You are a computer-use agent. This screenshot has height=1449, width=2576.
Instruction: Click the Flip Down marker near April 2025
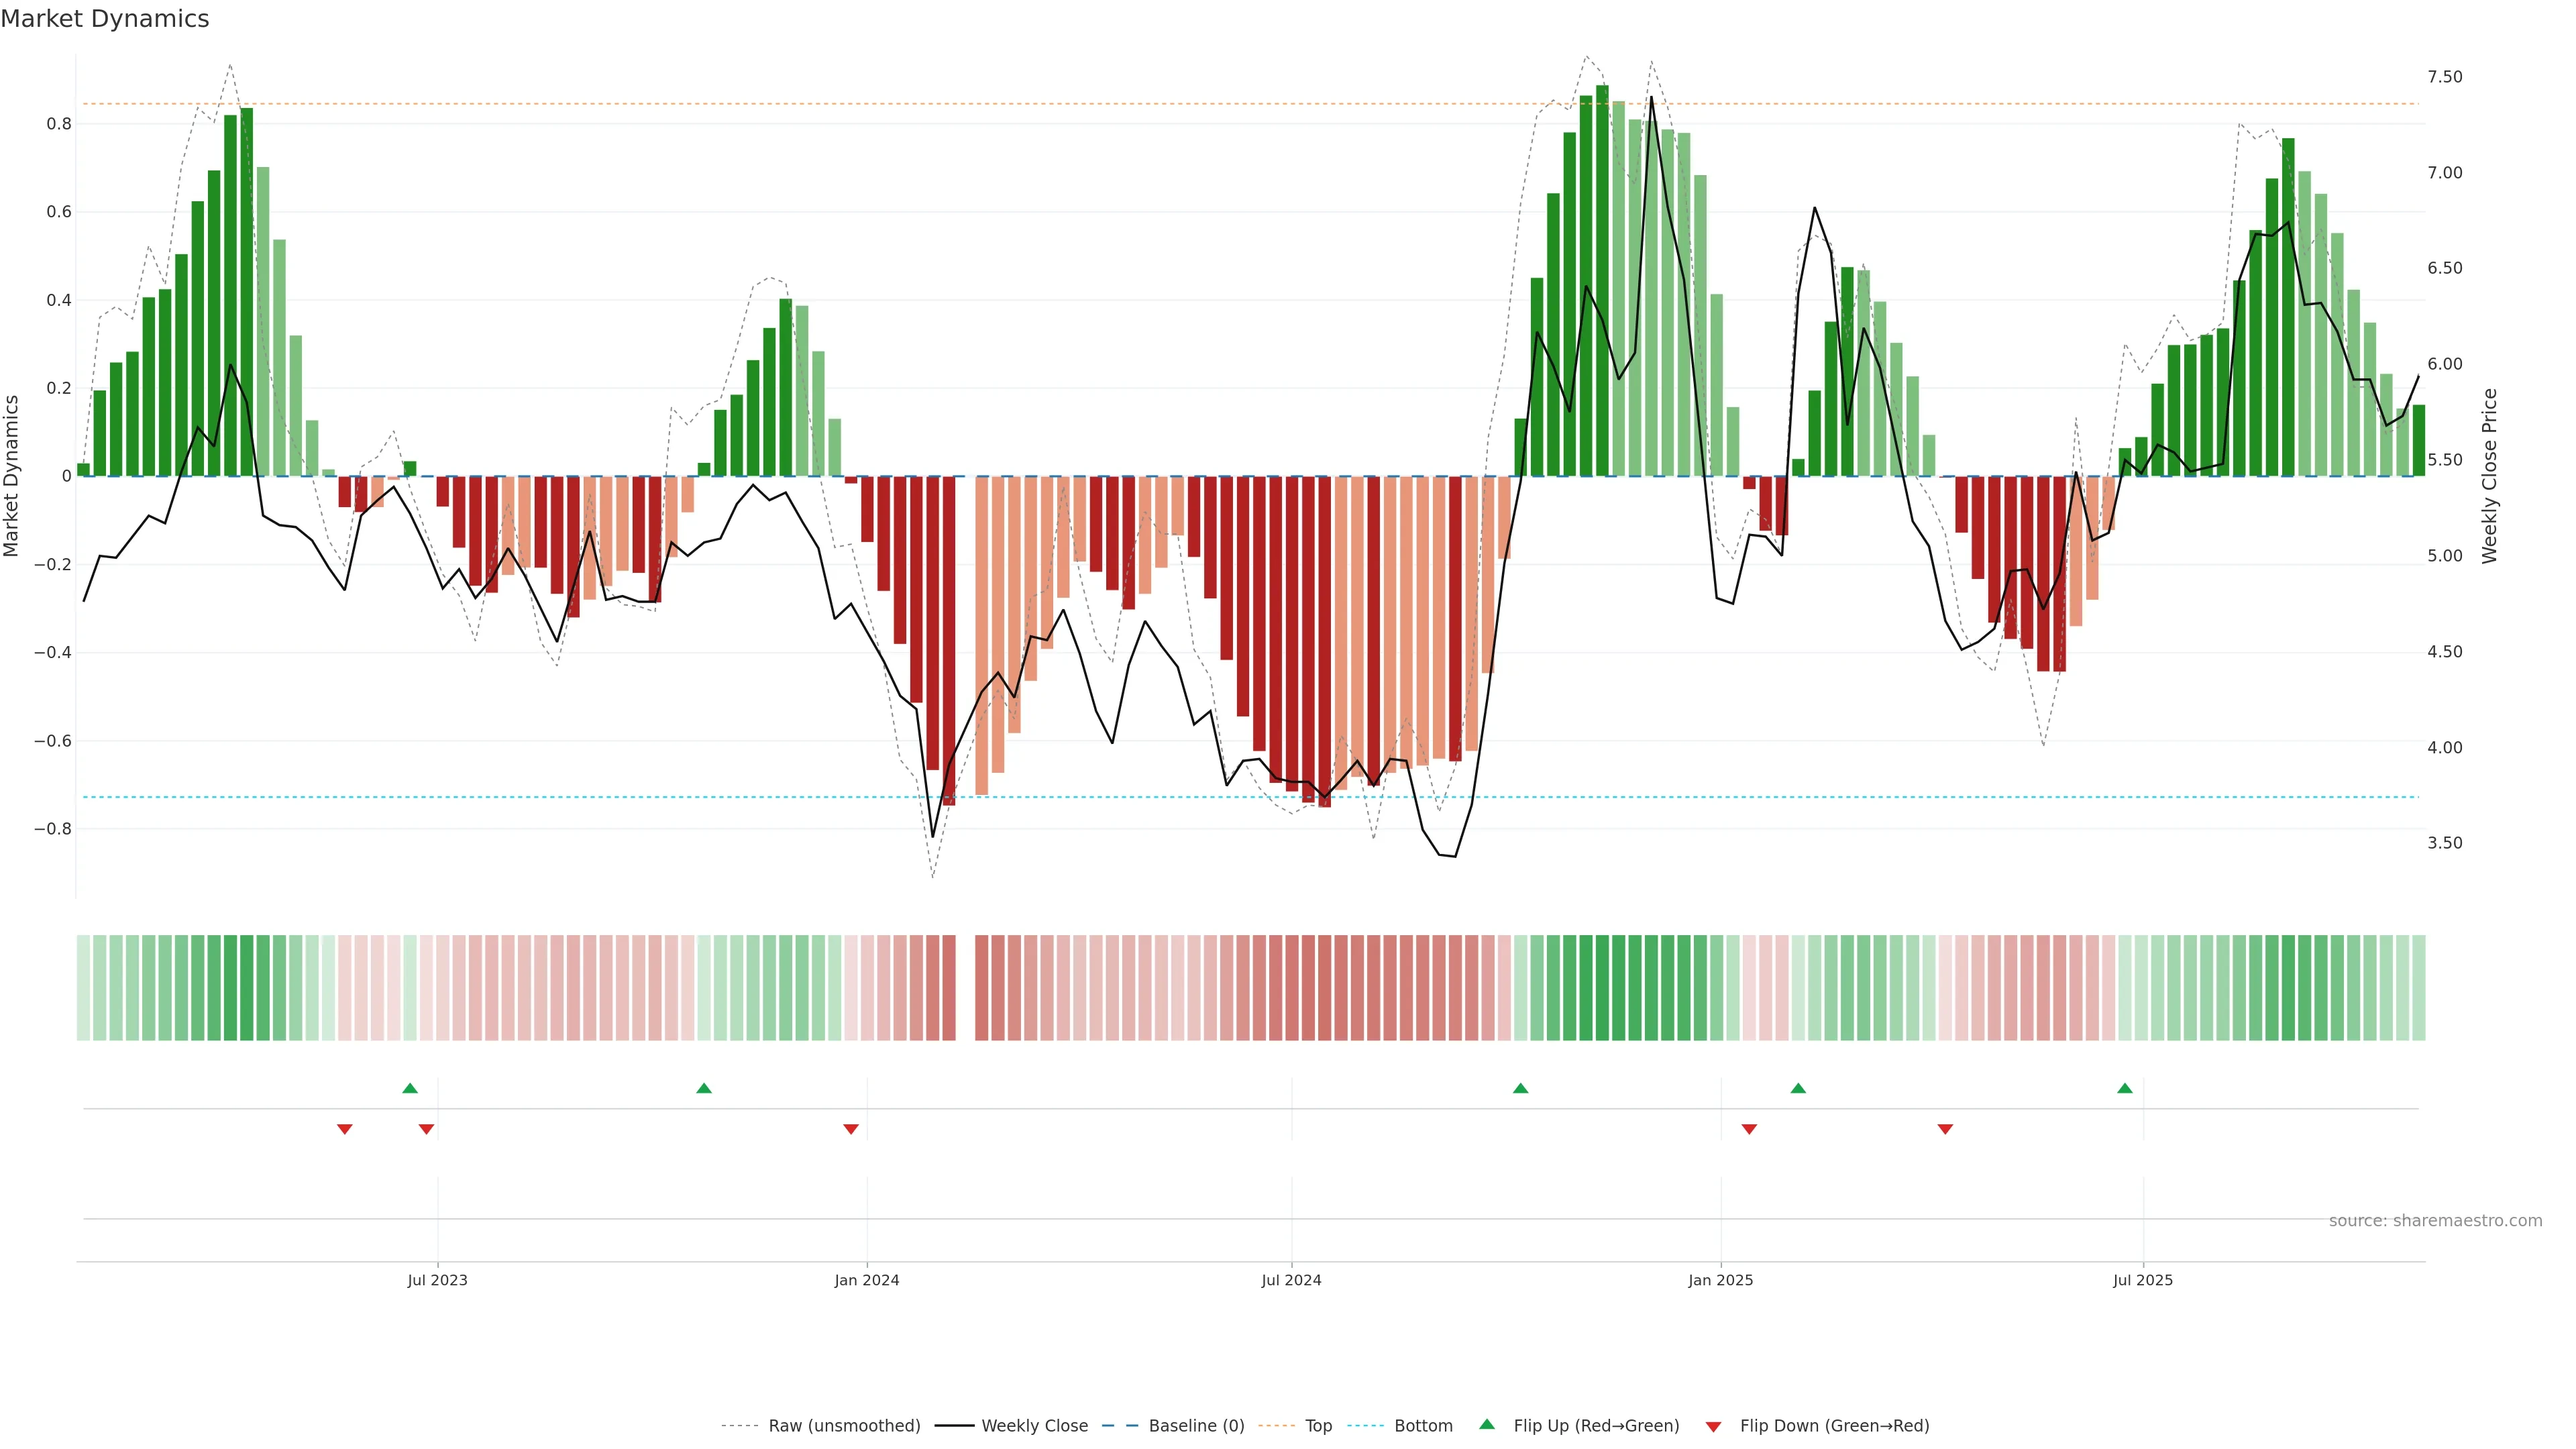(x=1945, y=1129)
